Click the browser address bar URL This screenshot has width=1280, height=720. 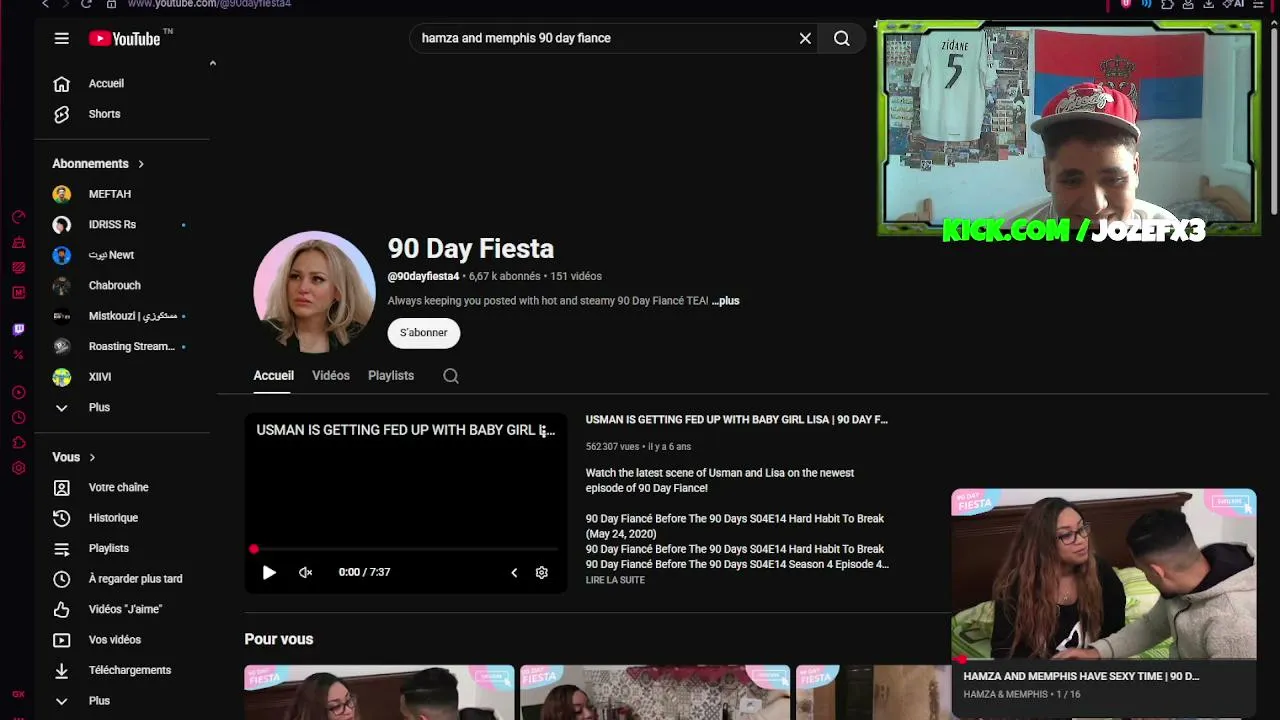tap(209, 4)
